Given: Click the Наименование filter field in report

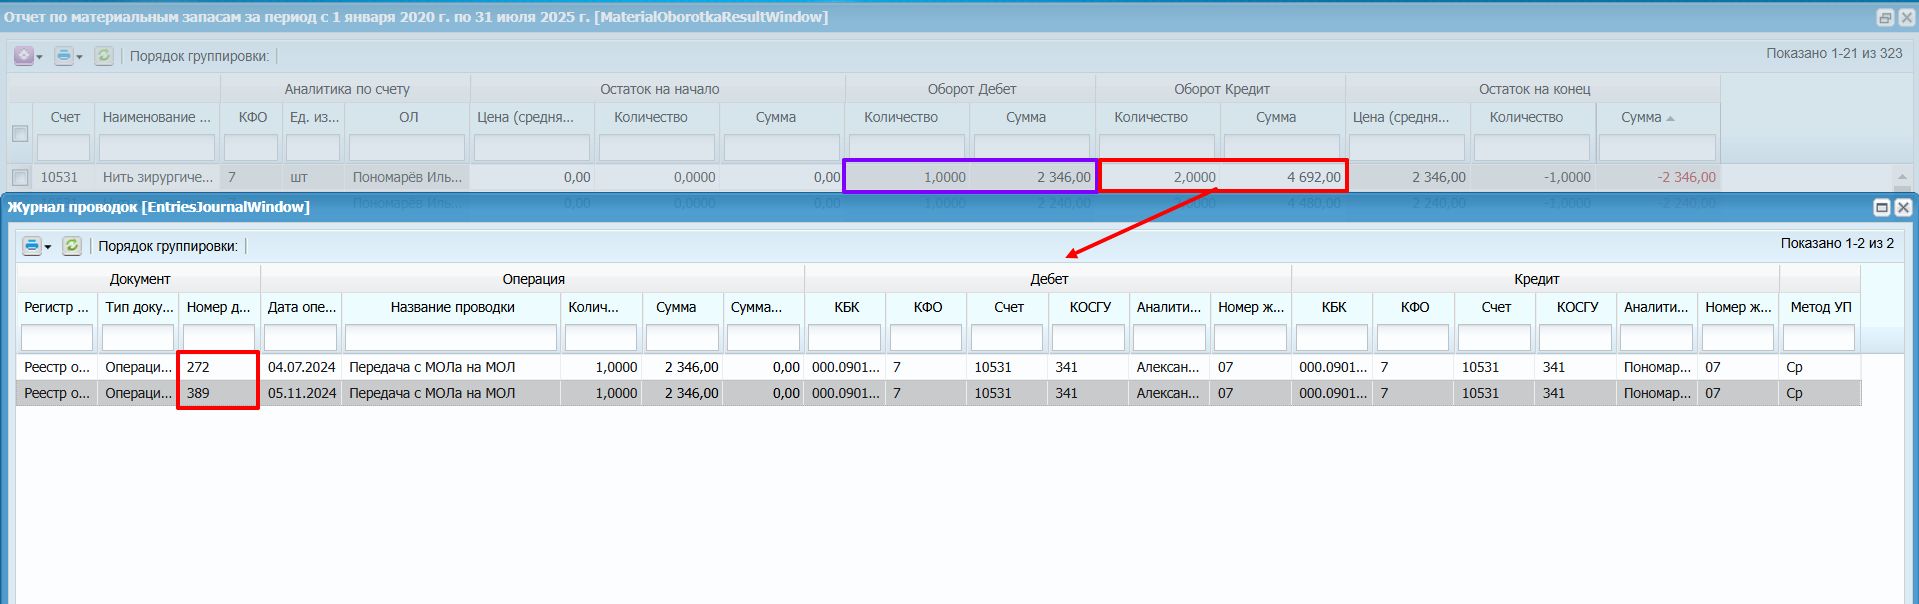Looking at the screenshot, I should point(158,148).
